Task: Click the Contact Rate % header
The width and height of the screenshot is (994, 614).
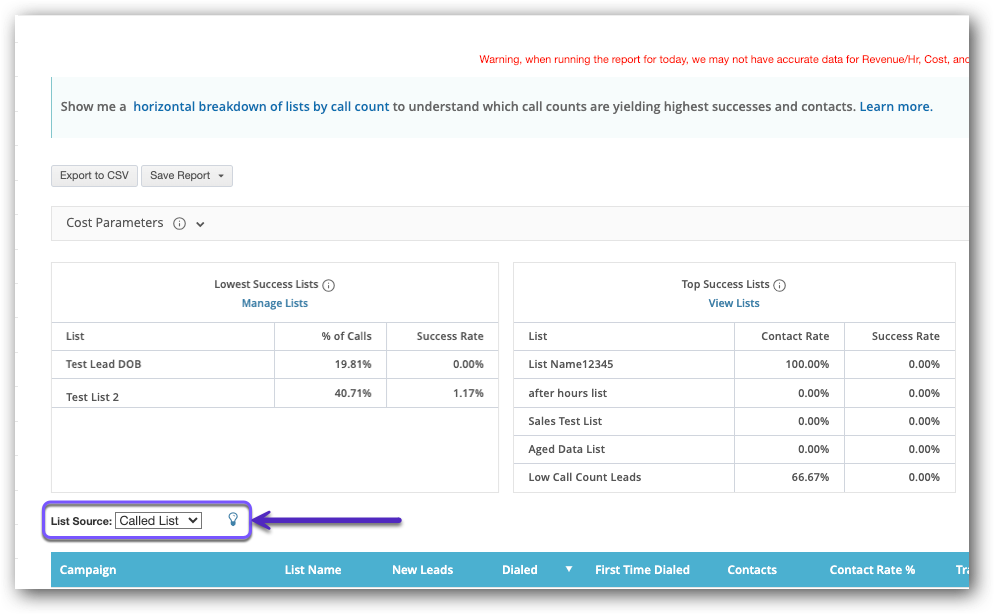Action: [872, 570]
